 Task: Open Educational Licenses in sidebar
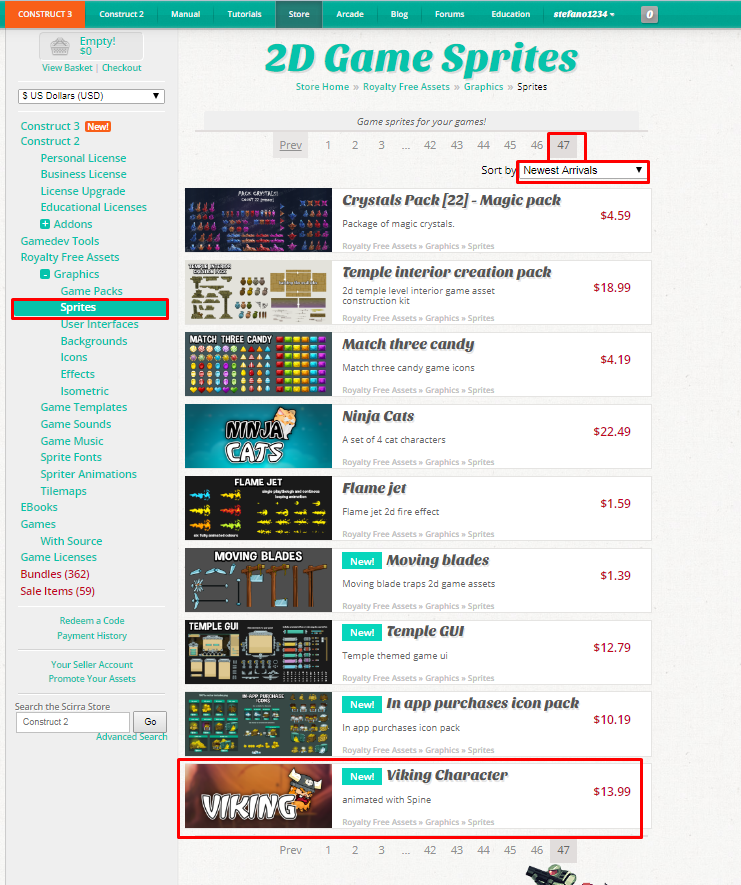pos(93,207)
